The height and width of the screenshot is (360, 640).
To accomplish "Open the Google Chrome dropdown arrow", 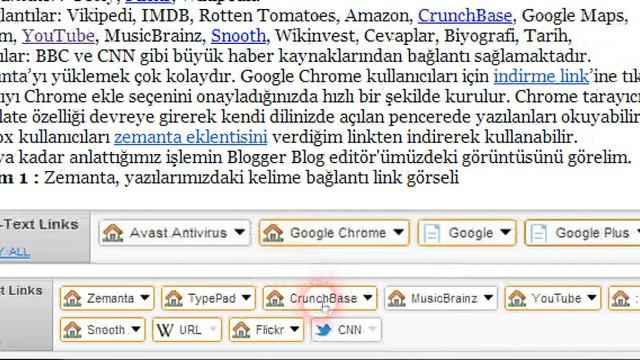I will pos(399,232).
